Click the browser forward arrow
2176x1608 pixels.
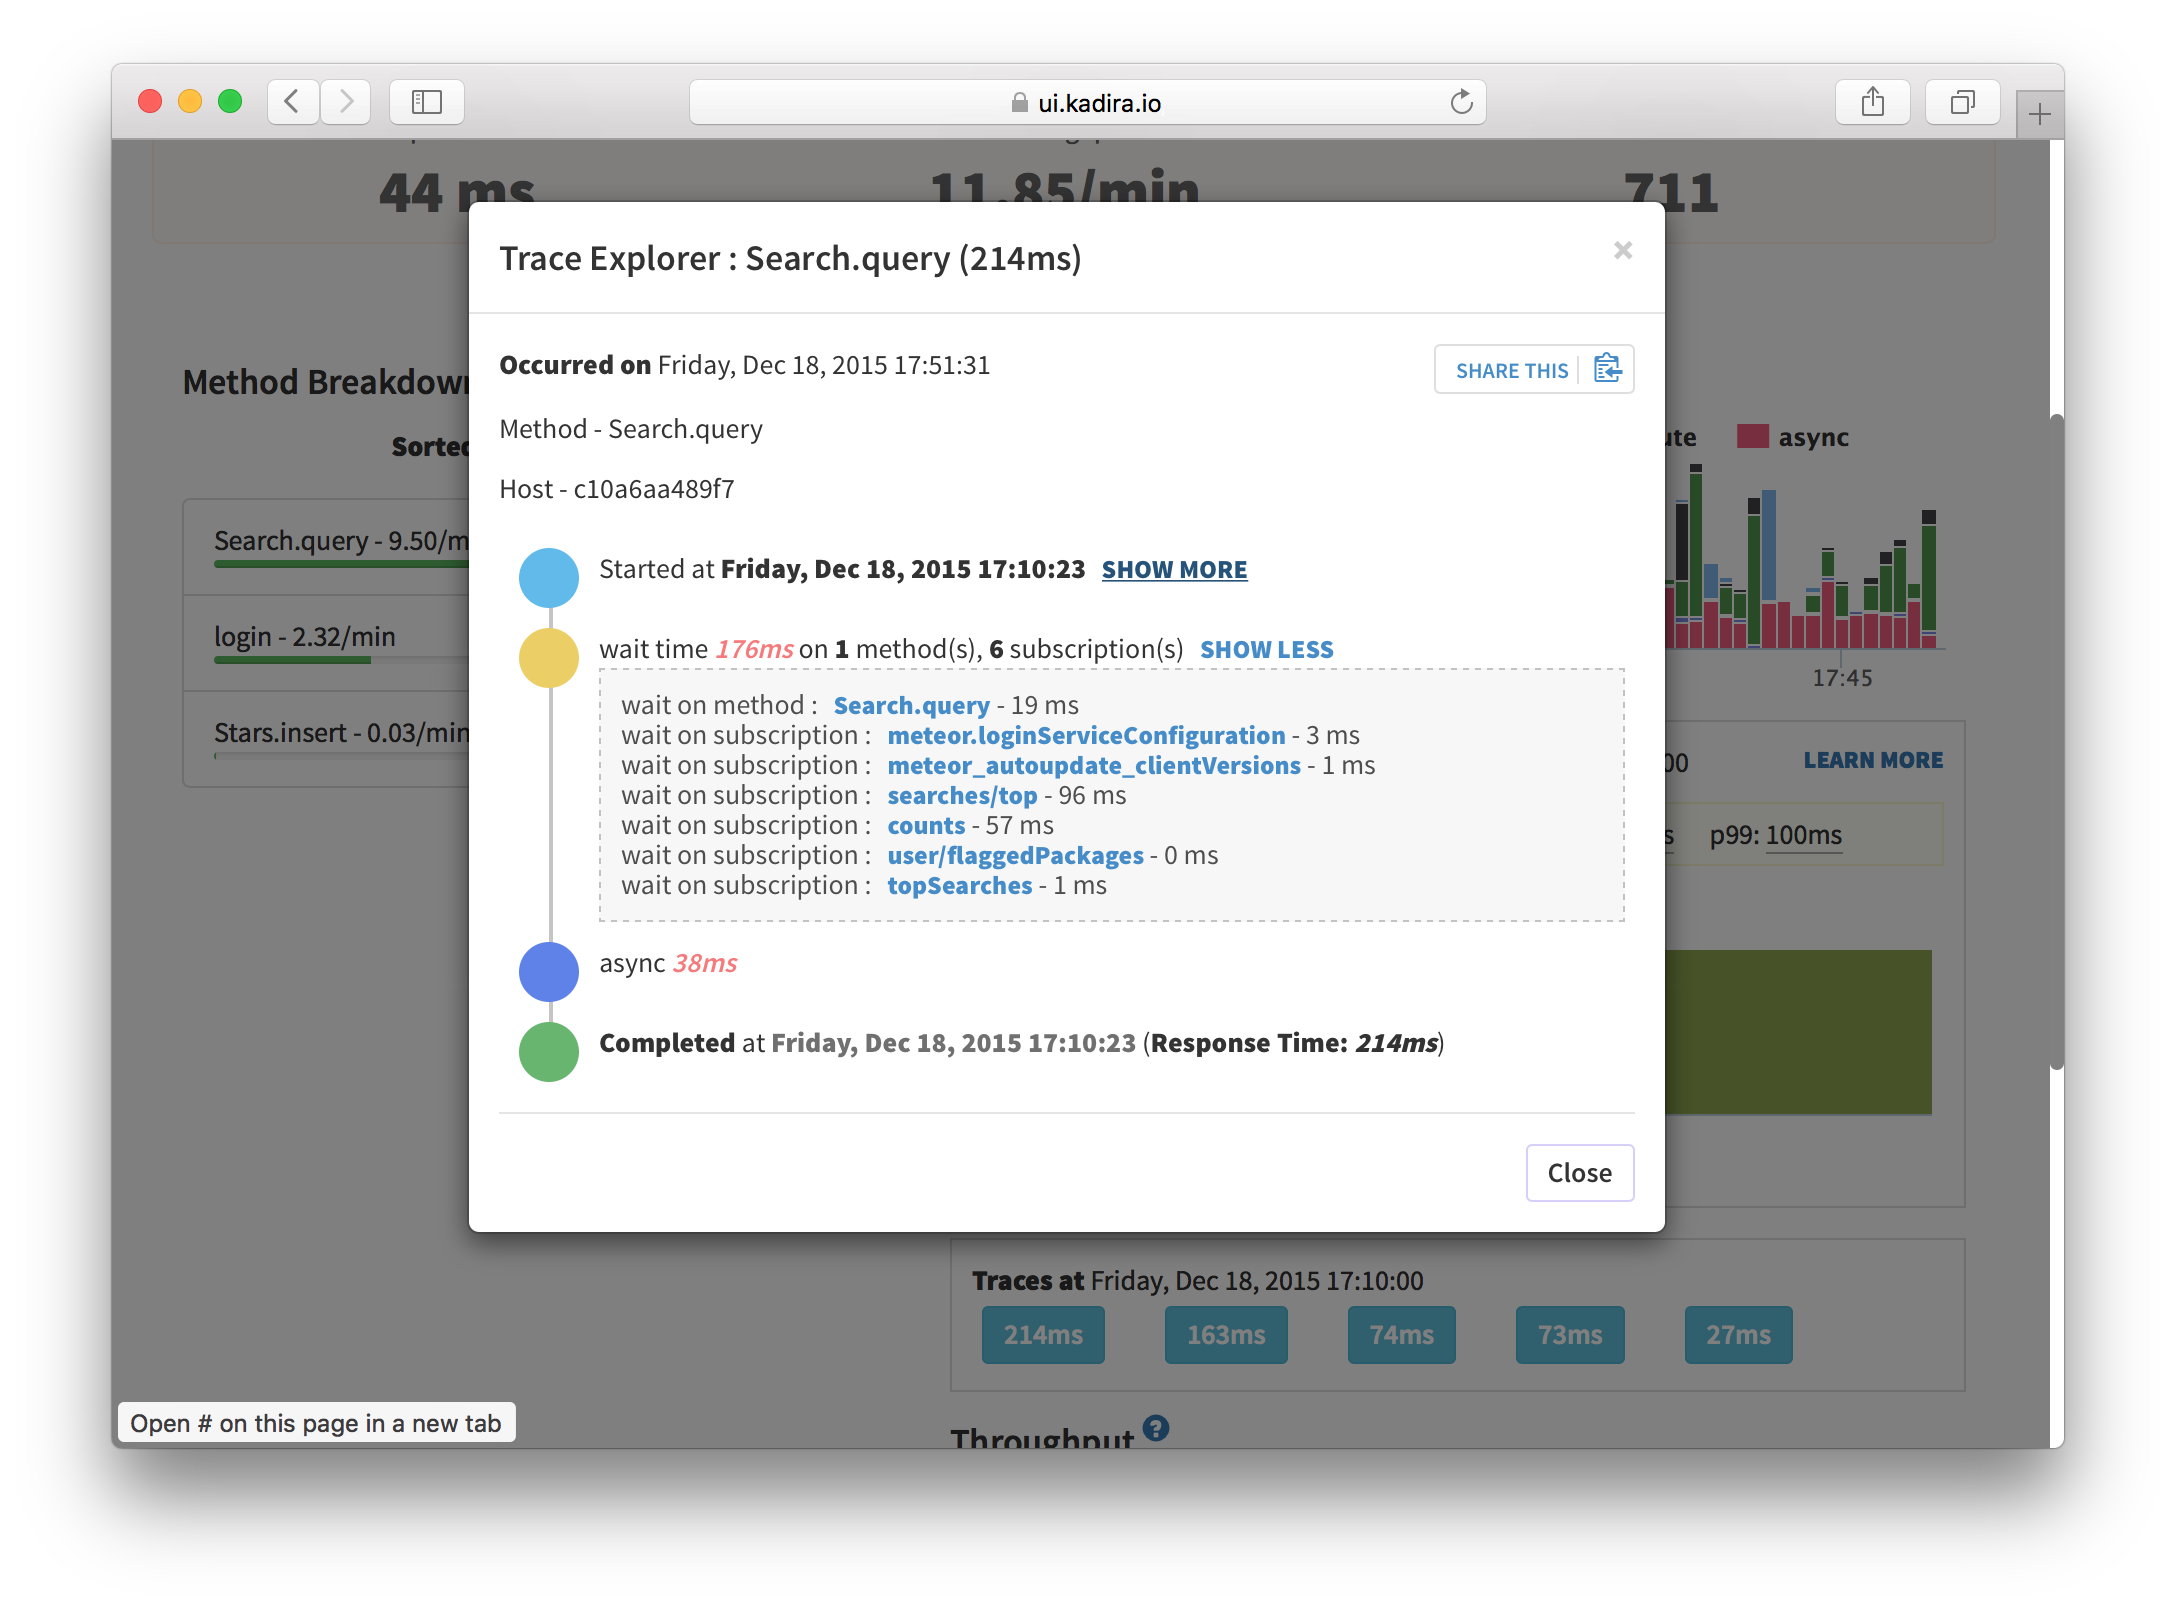(346, 102)
